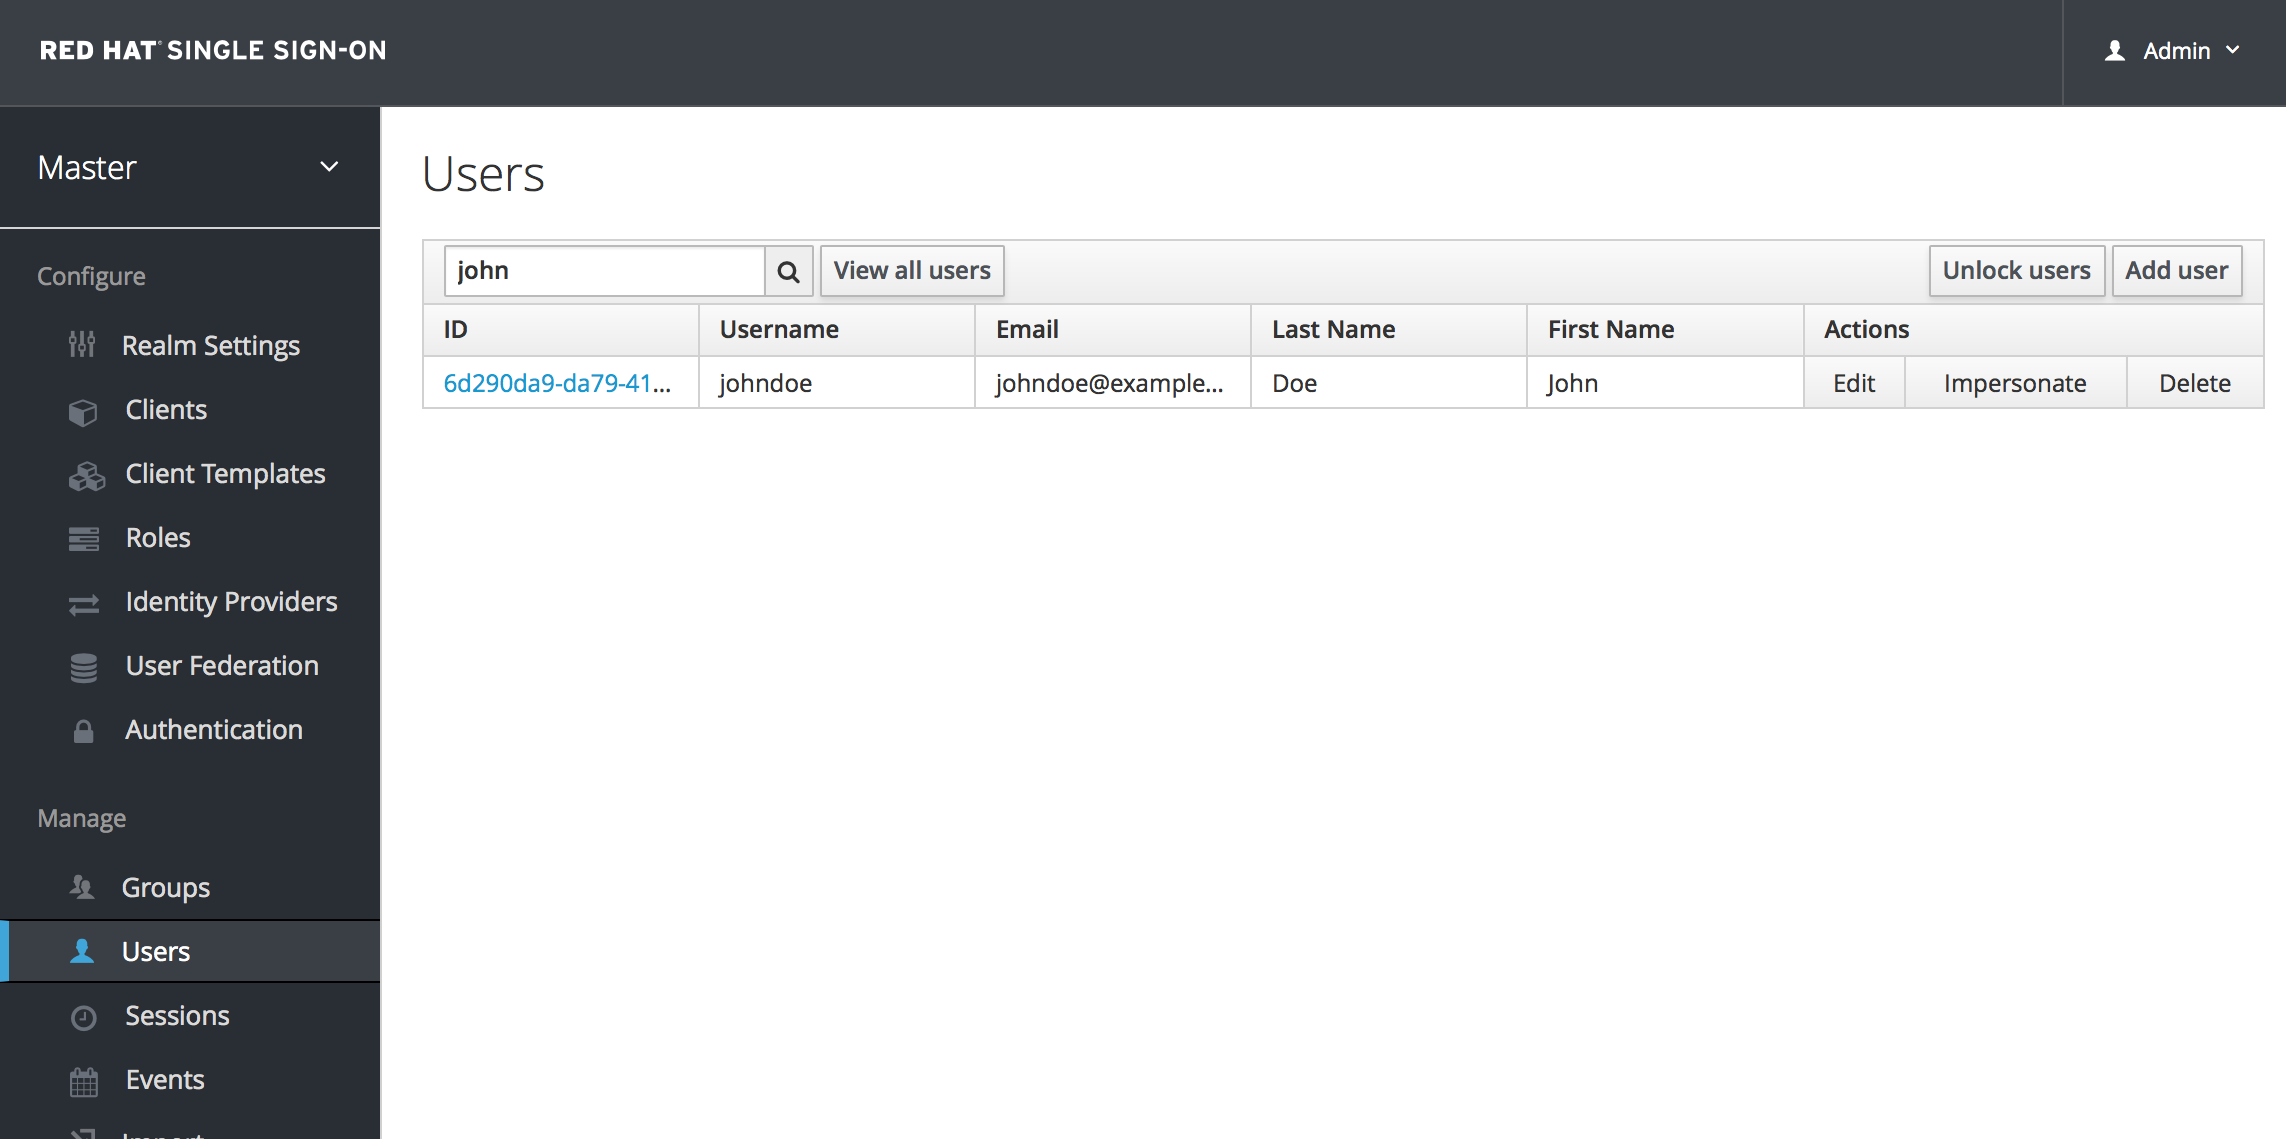The height and width of the screenshot is (1139, 2286).
Task: Click the Realm Settings icon in sidebar
Action: tap(83, 346)
